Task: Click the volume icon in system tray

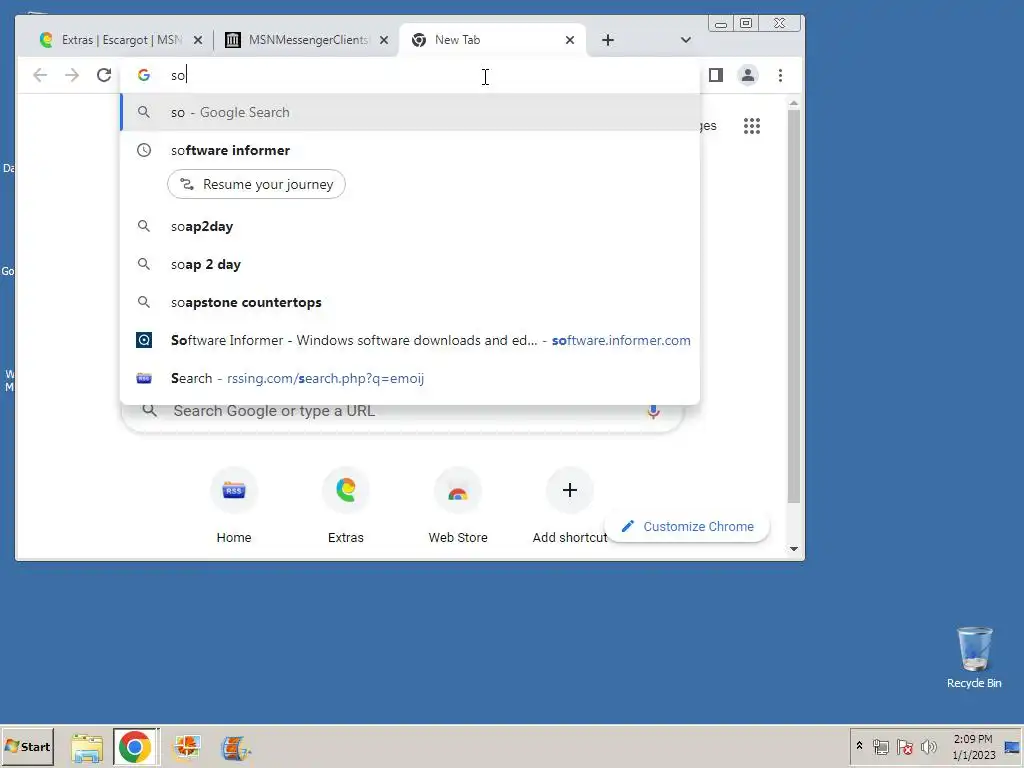Action: tap(928, 746)
